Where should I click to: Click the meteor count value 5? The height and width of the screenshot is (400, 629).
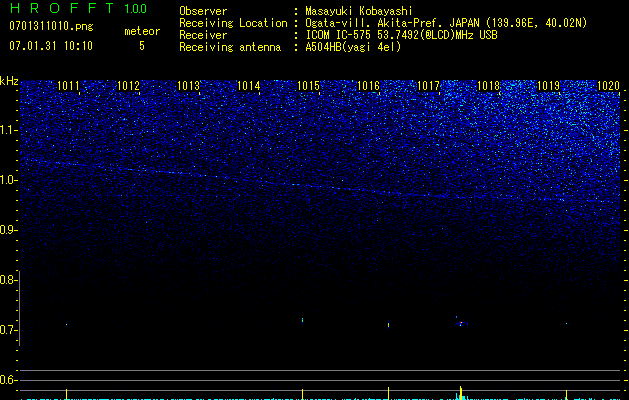click(x=141, y=45)
